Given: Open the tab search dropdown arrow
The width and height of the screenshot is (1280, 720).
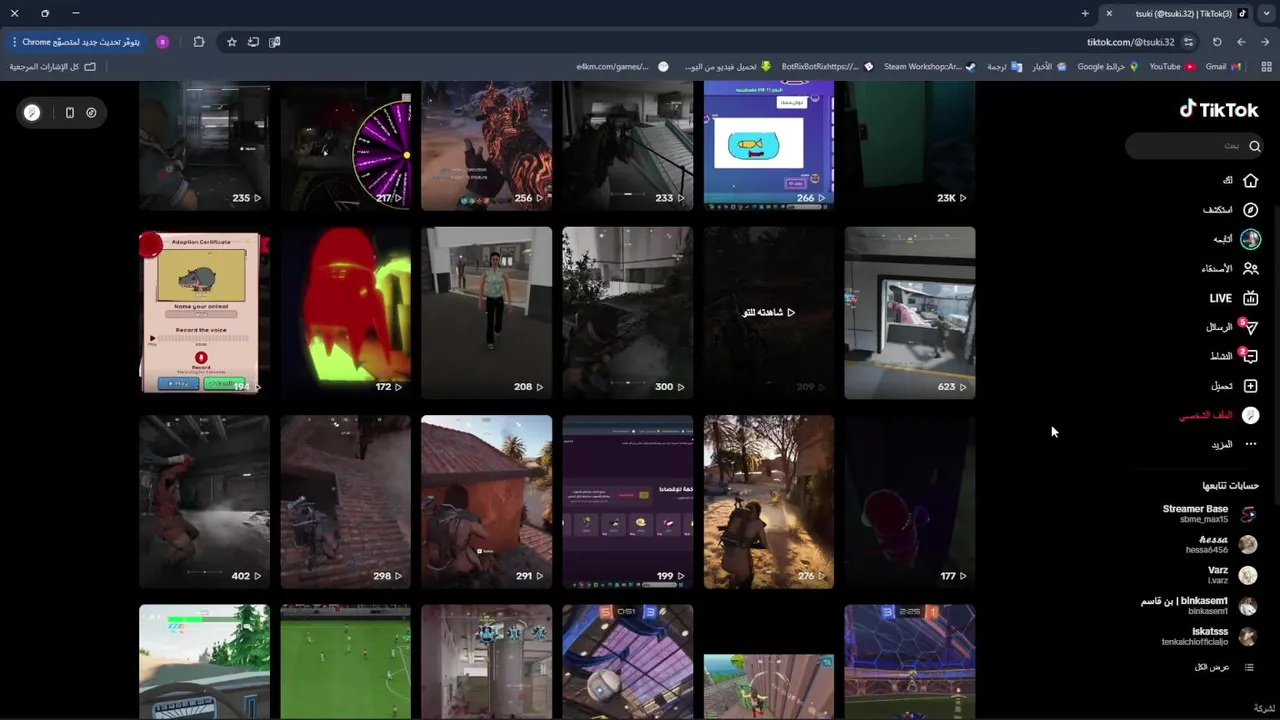Looking at the screenshot, I should pyautogui.click(x=1266, y=13).
